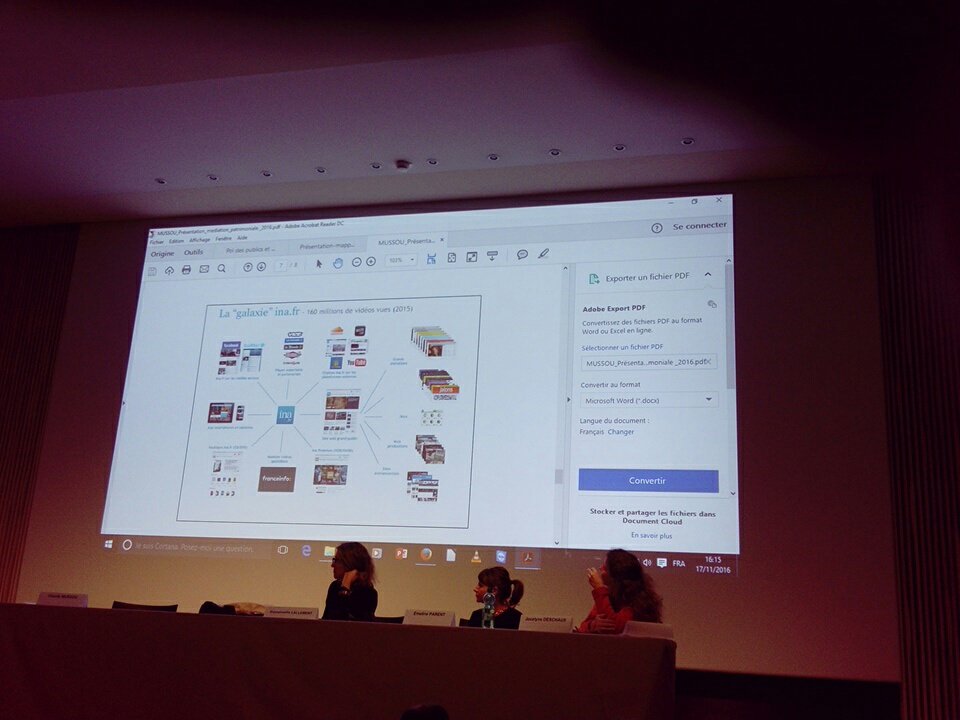Open the zoom percentage dropdown
This screenshot has width=960, height=720.
point(412,260)
